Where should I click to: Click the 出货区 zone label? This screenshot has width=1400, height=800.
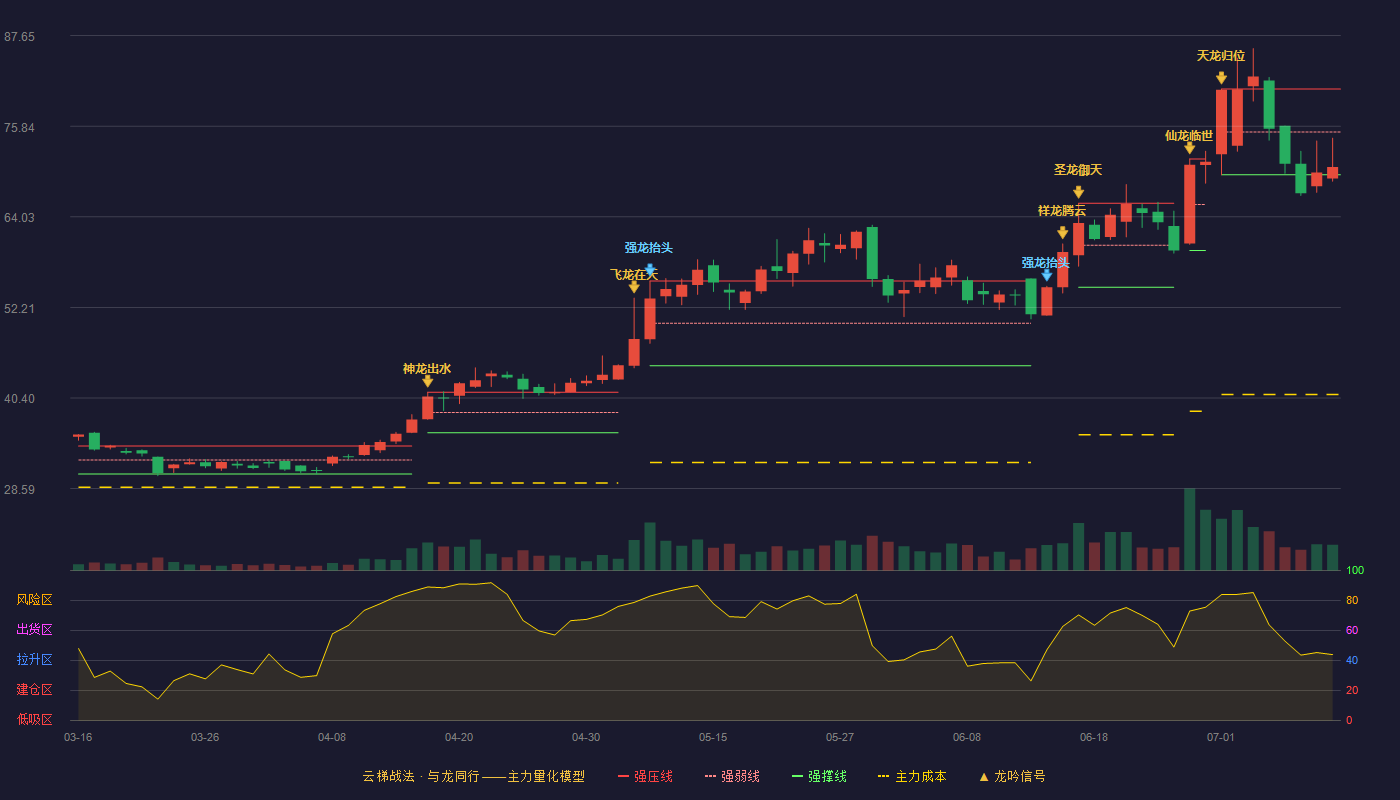pos(35,630)
